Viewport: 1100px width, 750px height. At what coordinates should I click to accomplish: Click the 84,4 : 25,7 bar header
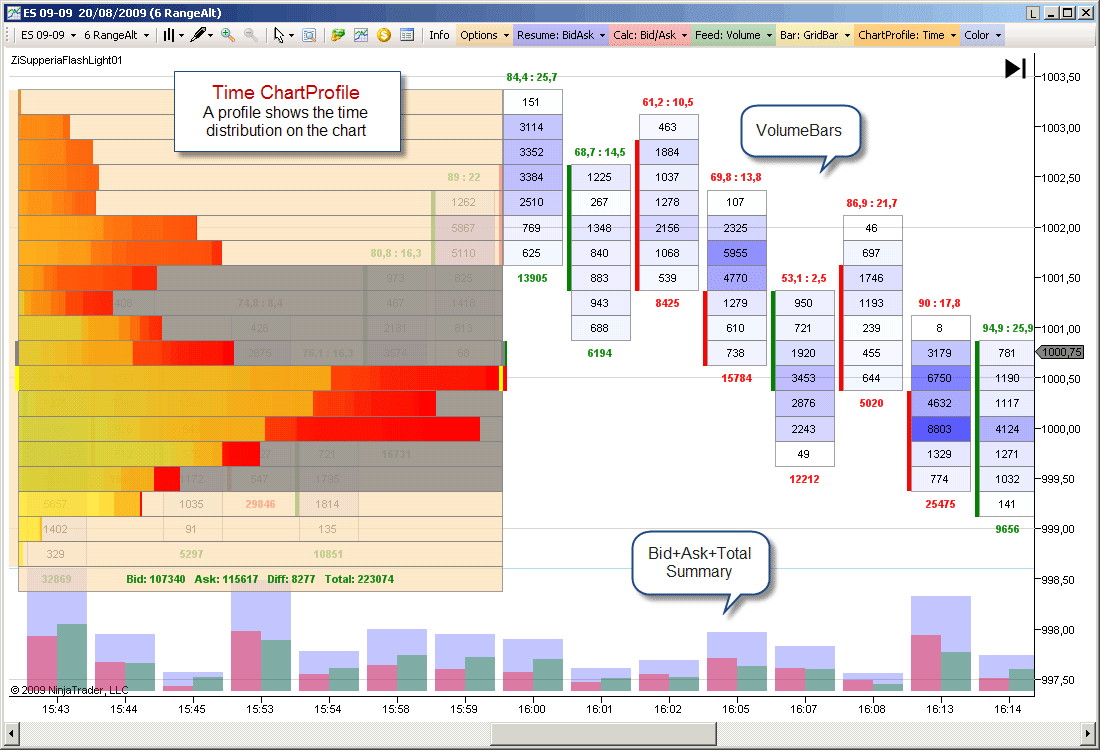coord(532,77)
